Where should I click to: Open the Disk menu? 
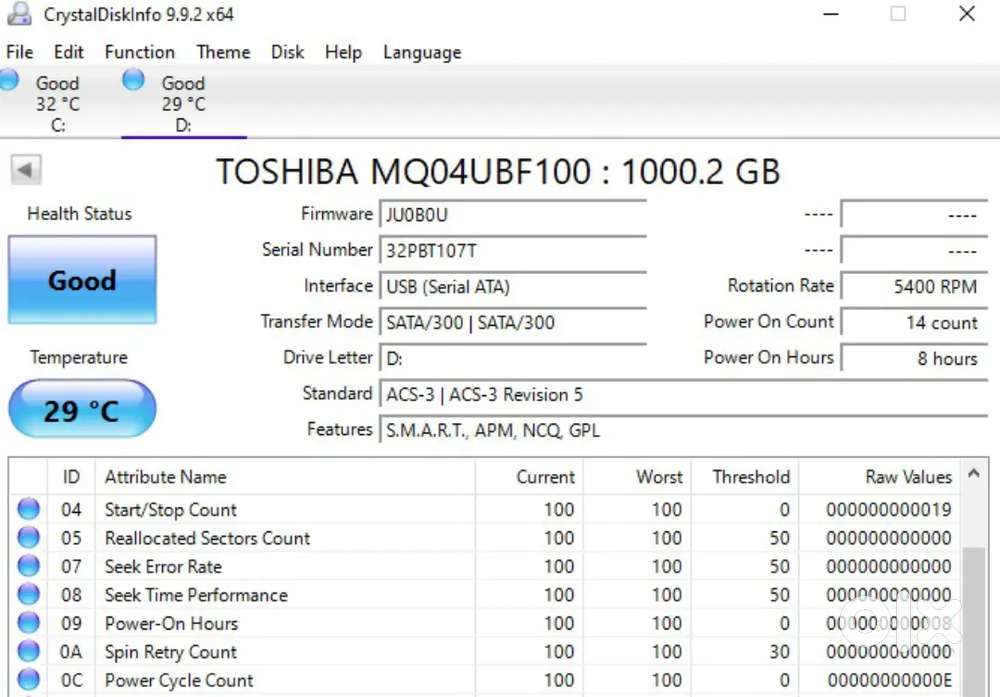tap(287, 52)
